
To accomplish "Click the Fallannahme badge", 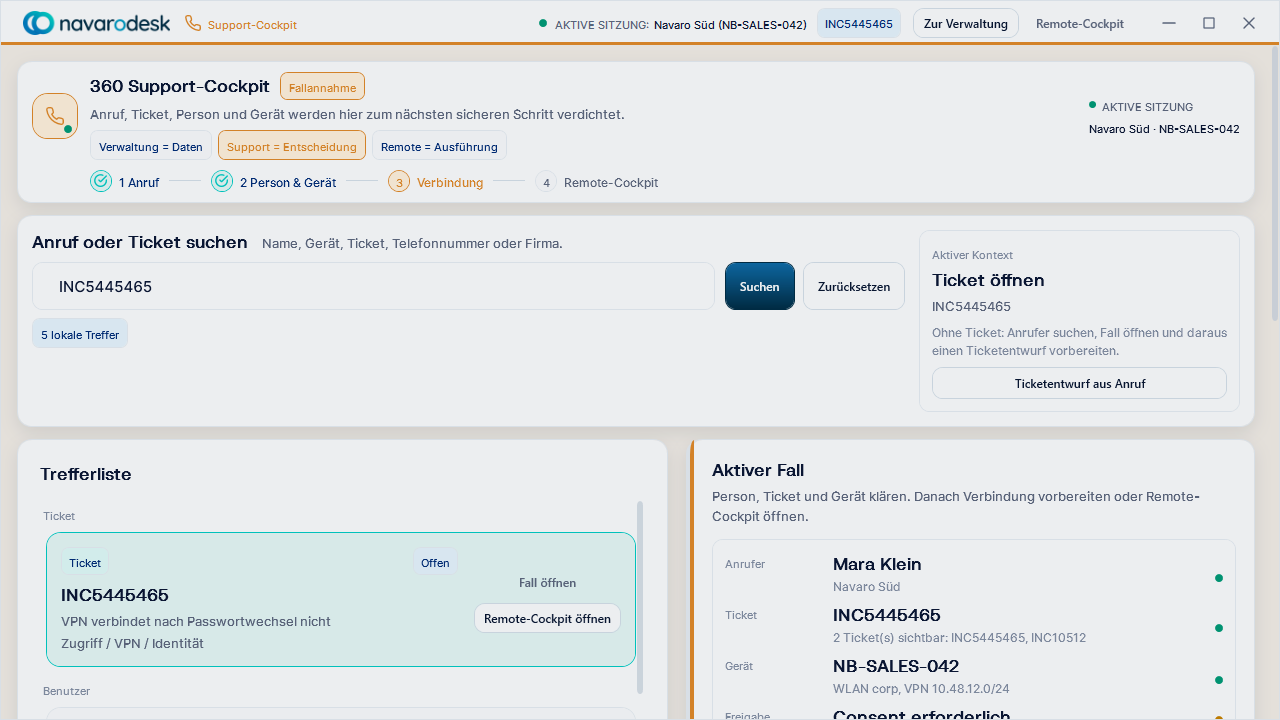I will click(322, 87).
